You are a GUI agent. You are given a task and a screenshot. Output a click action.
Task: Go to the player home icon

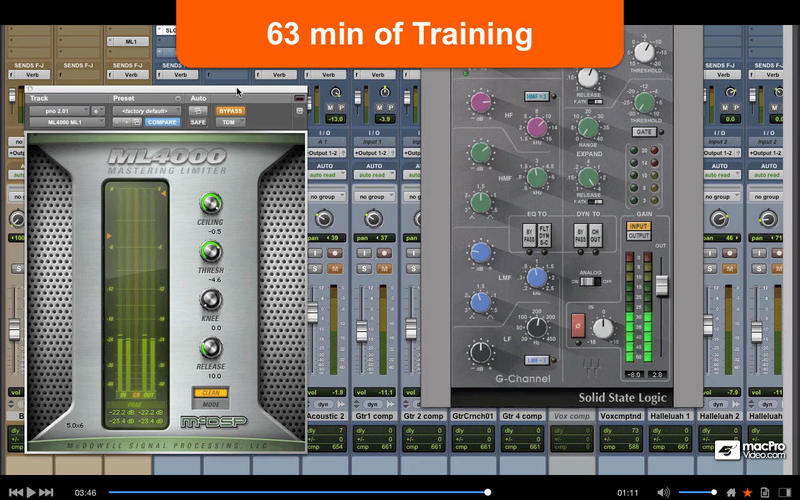(731, 492)
